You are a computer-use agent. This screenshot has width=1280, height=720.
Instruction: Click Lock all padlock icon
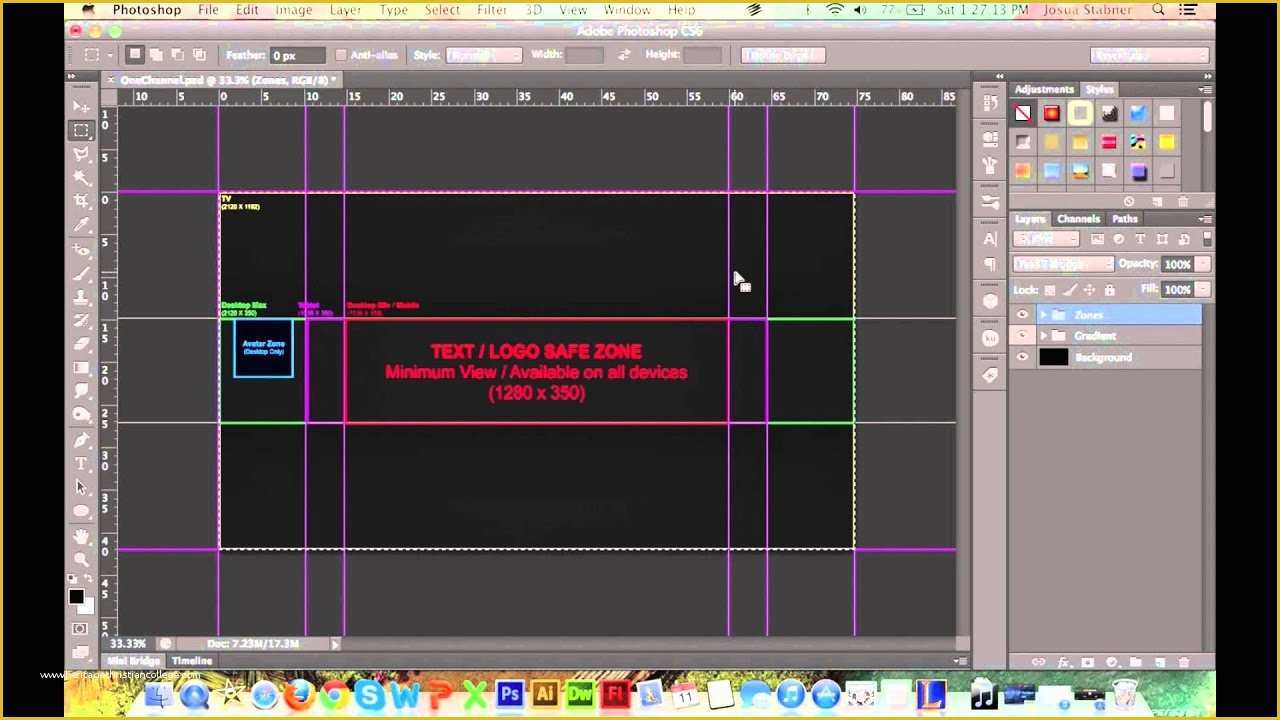pyautogui.click(x=1109, y=290)
